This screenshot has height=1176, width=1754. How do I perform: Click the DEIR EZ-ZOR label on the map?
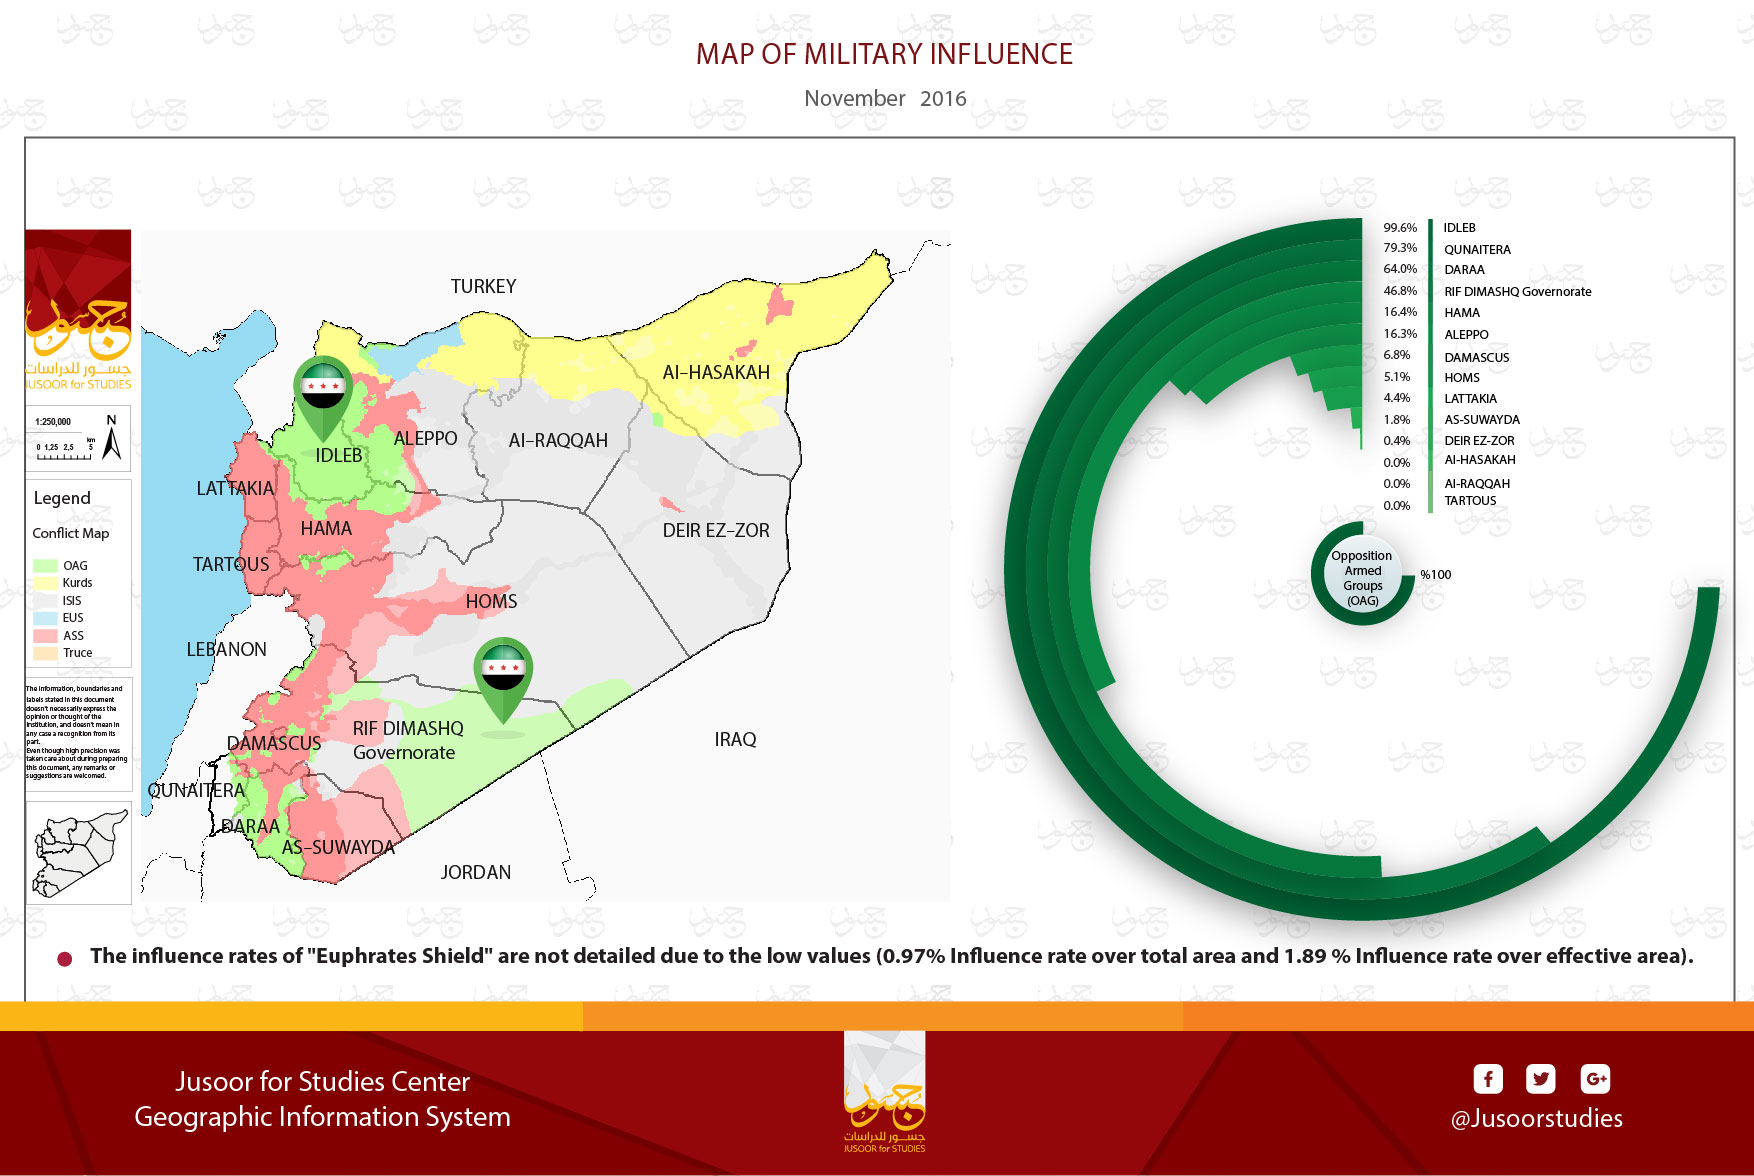[716, 531]
